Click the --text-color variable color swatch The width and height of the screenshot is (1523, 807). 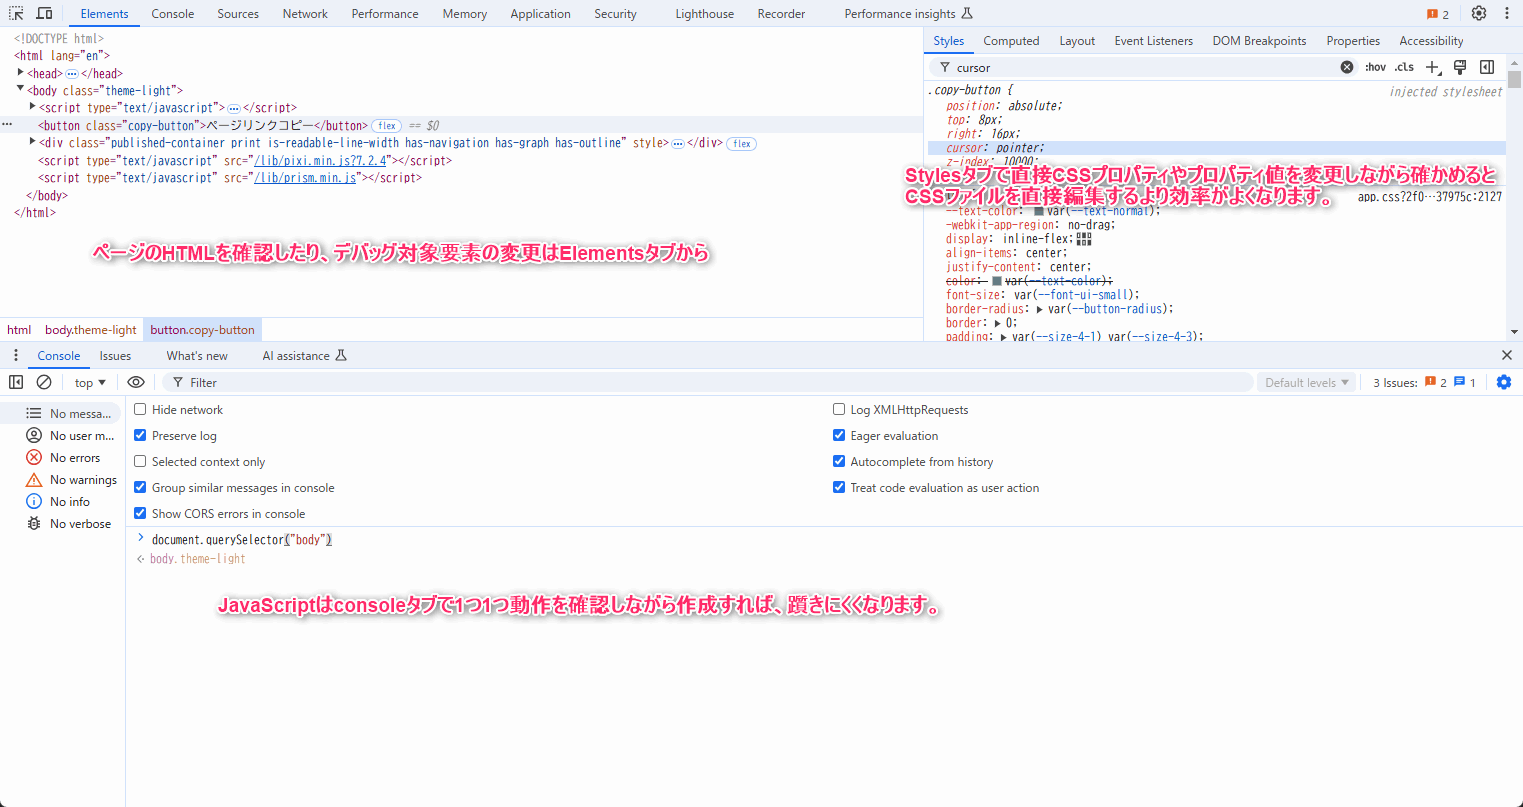tap(1039, 211)
